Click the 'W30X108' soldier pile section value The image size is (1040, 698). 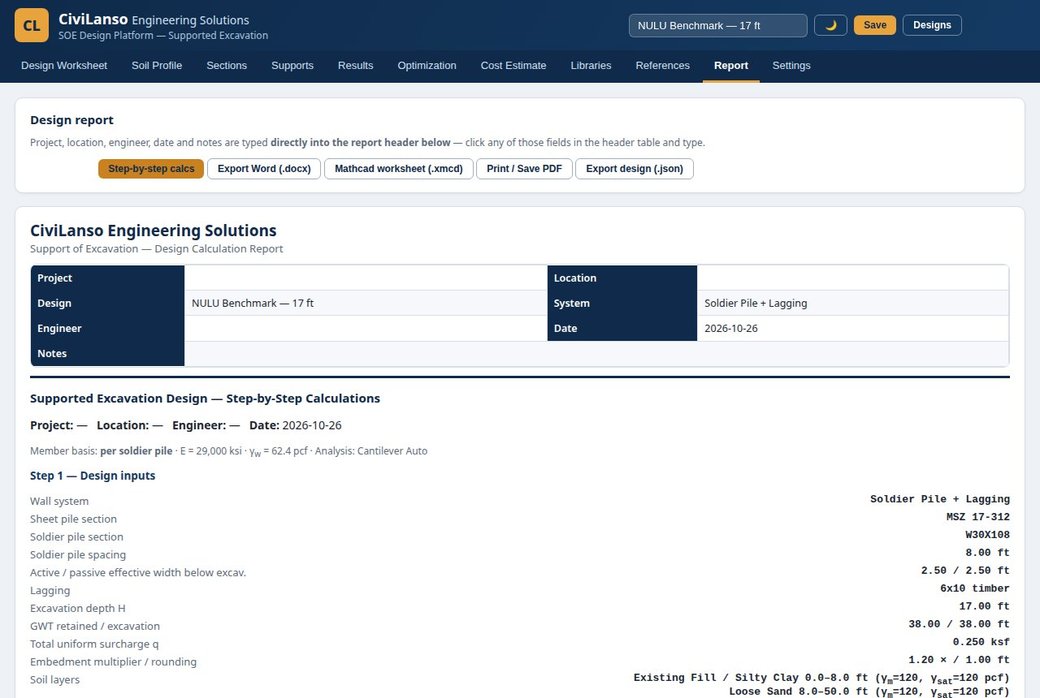click(987, 535)
